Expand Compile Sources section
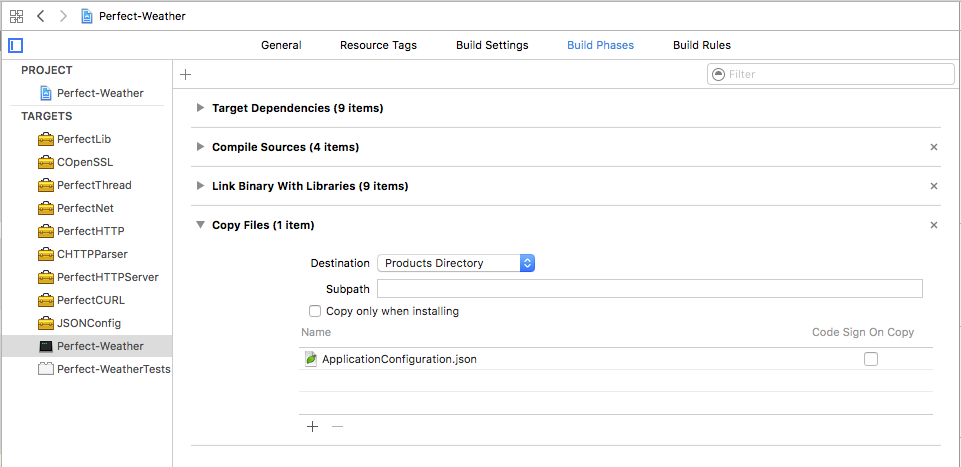The image size is (961, 467). (200, 147)
